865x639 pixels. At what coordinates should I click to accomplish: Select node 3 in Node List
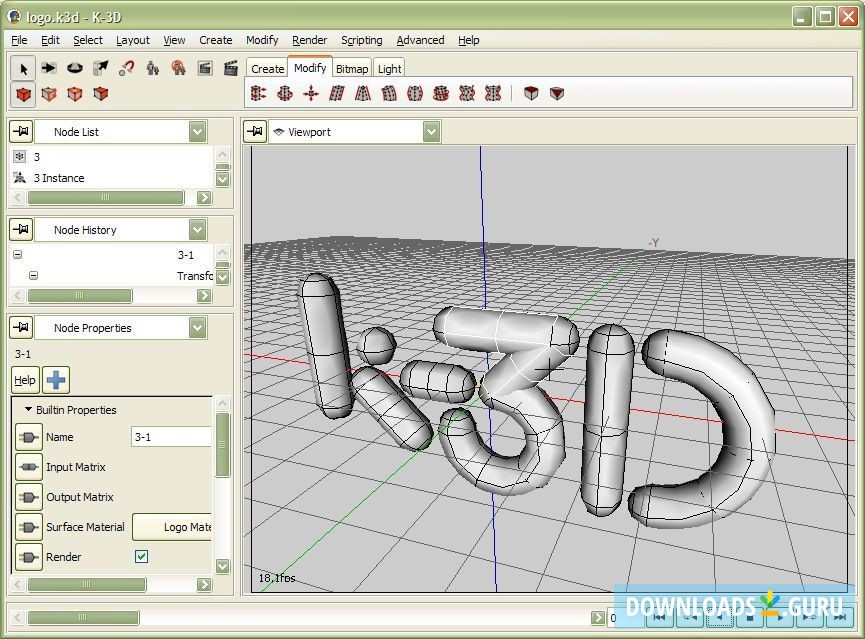112,157
